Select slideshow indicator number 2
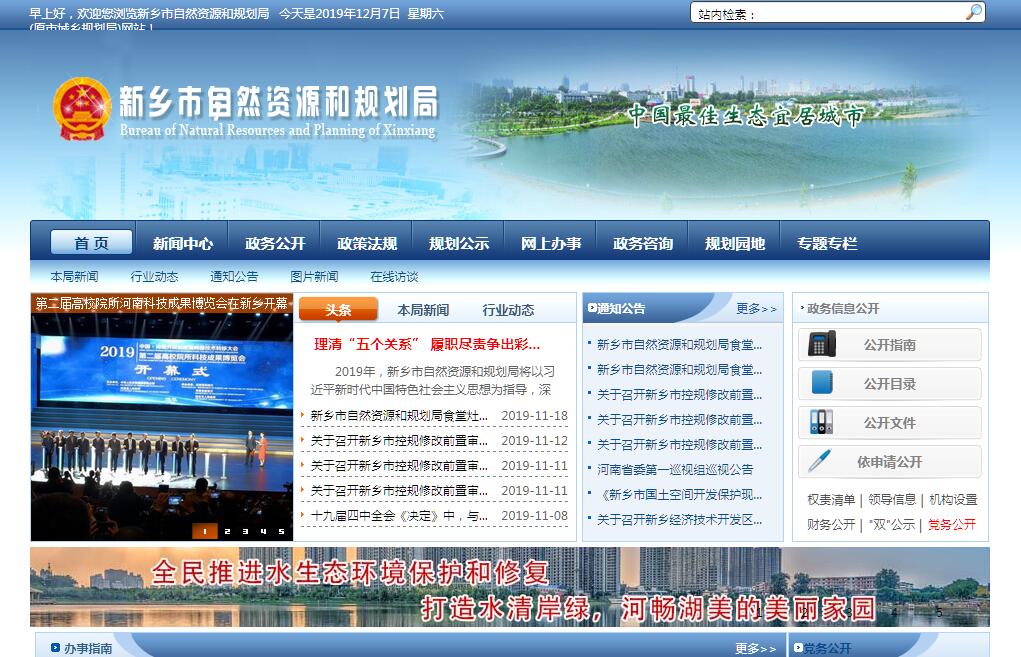This screenshot has width=1021, height=657. (x=226, y=532)
